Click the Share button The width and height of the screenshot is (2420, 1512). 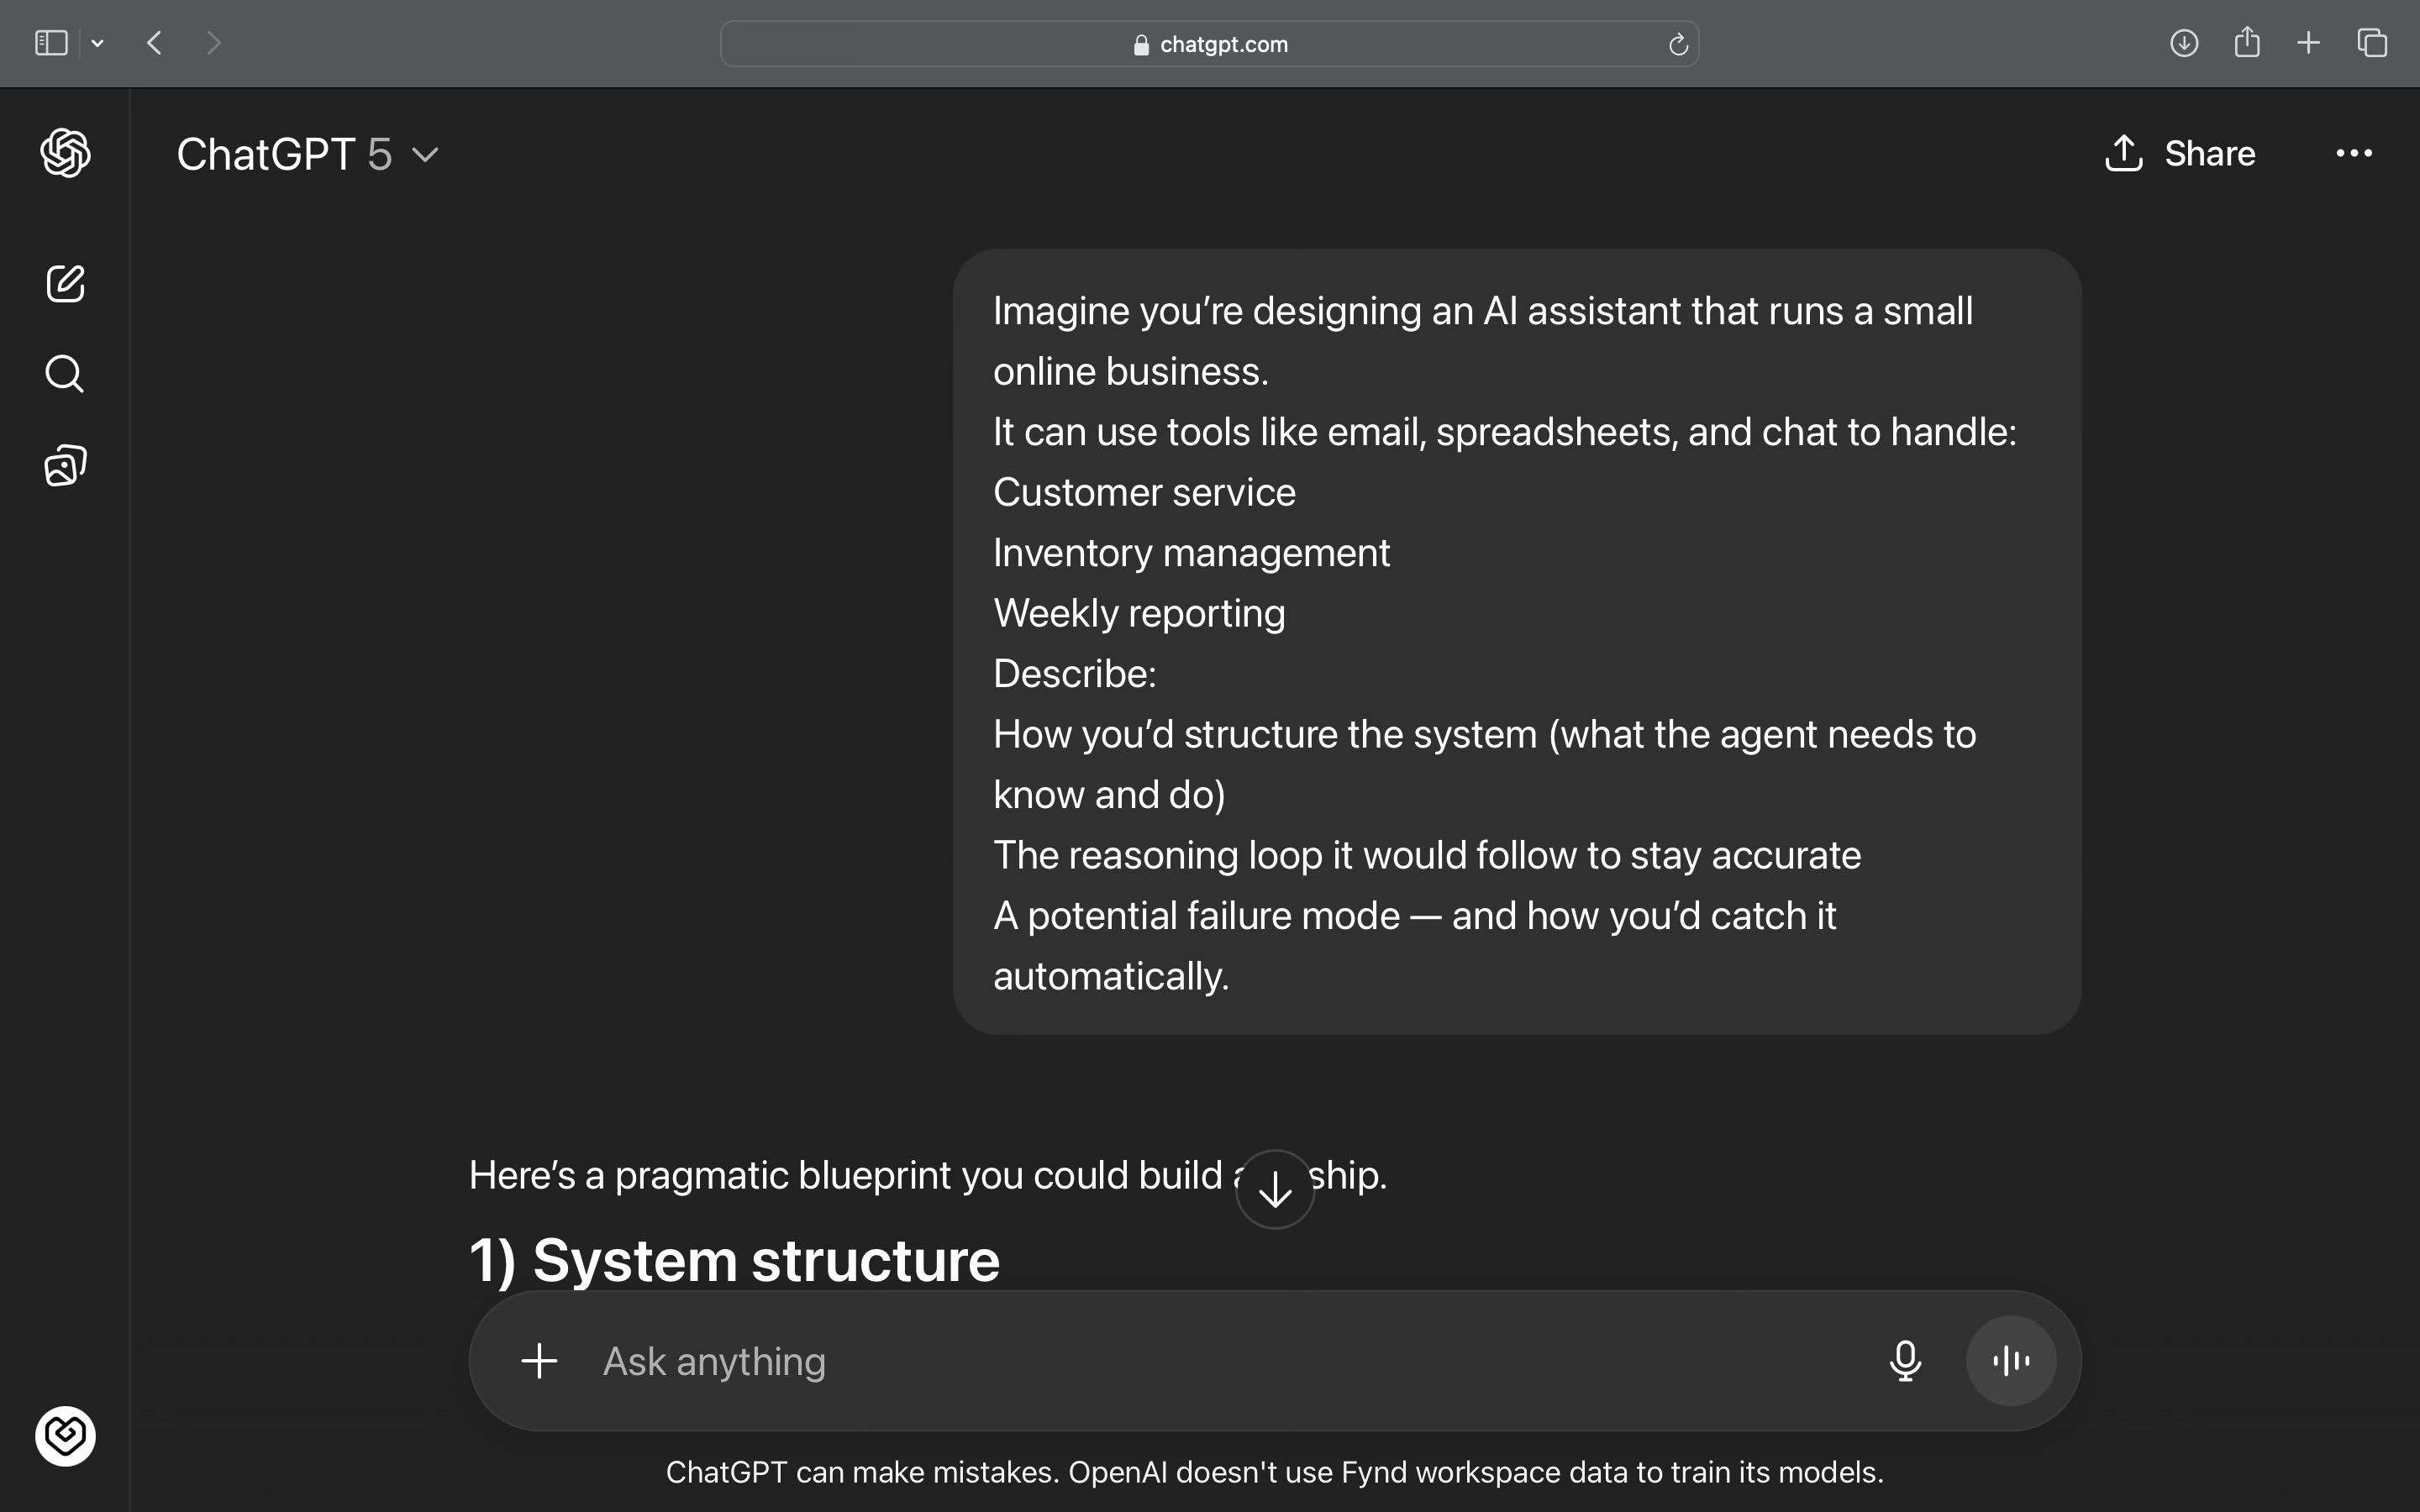coord(2180,153)
